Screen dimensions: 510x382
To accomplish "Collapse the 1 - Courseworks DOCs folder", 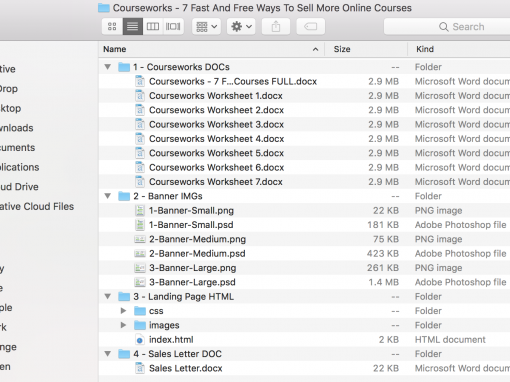I will (108, 67).
